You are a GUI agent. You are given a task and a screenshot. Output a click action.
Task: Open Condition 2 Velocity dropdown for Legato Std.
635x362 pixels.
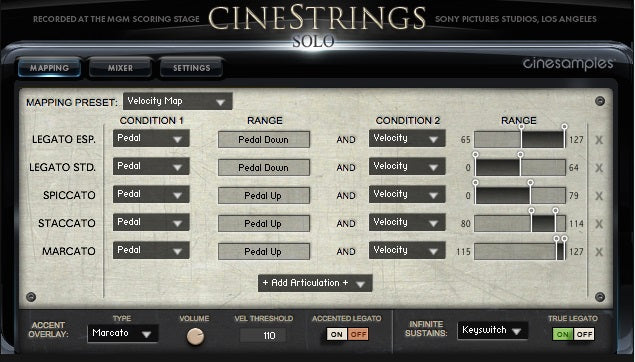407,166
